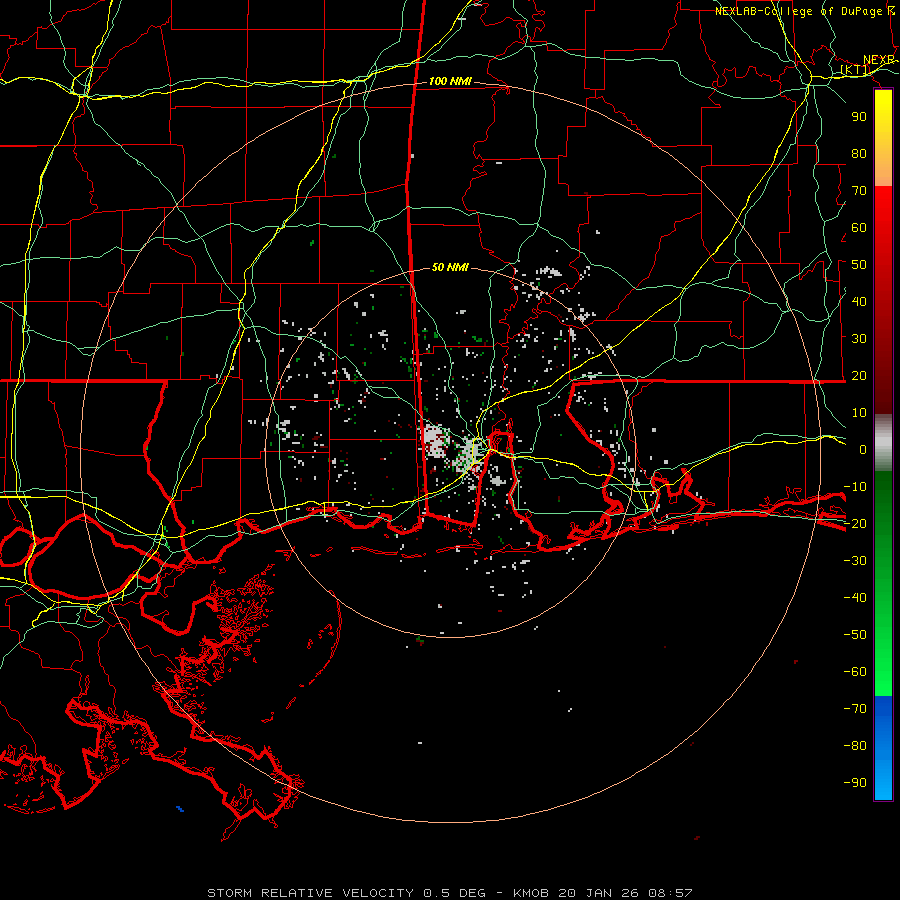This screenshot has width=900, height=900.
Task: Click the -10 value on velocity scale
Action: [x=855, y=487]
